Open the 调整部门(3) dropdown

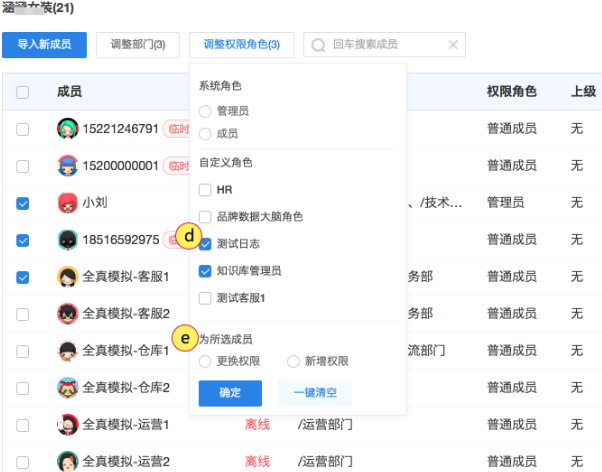pos(138,45)
